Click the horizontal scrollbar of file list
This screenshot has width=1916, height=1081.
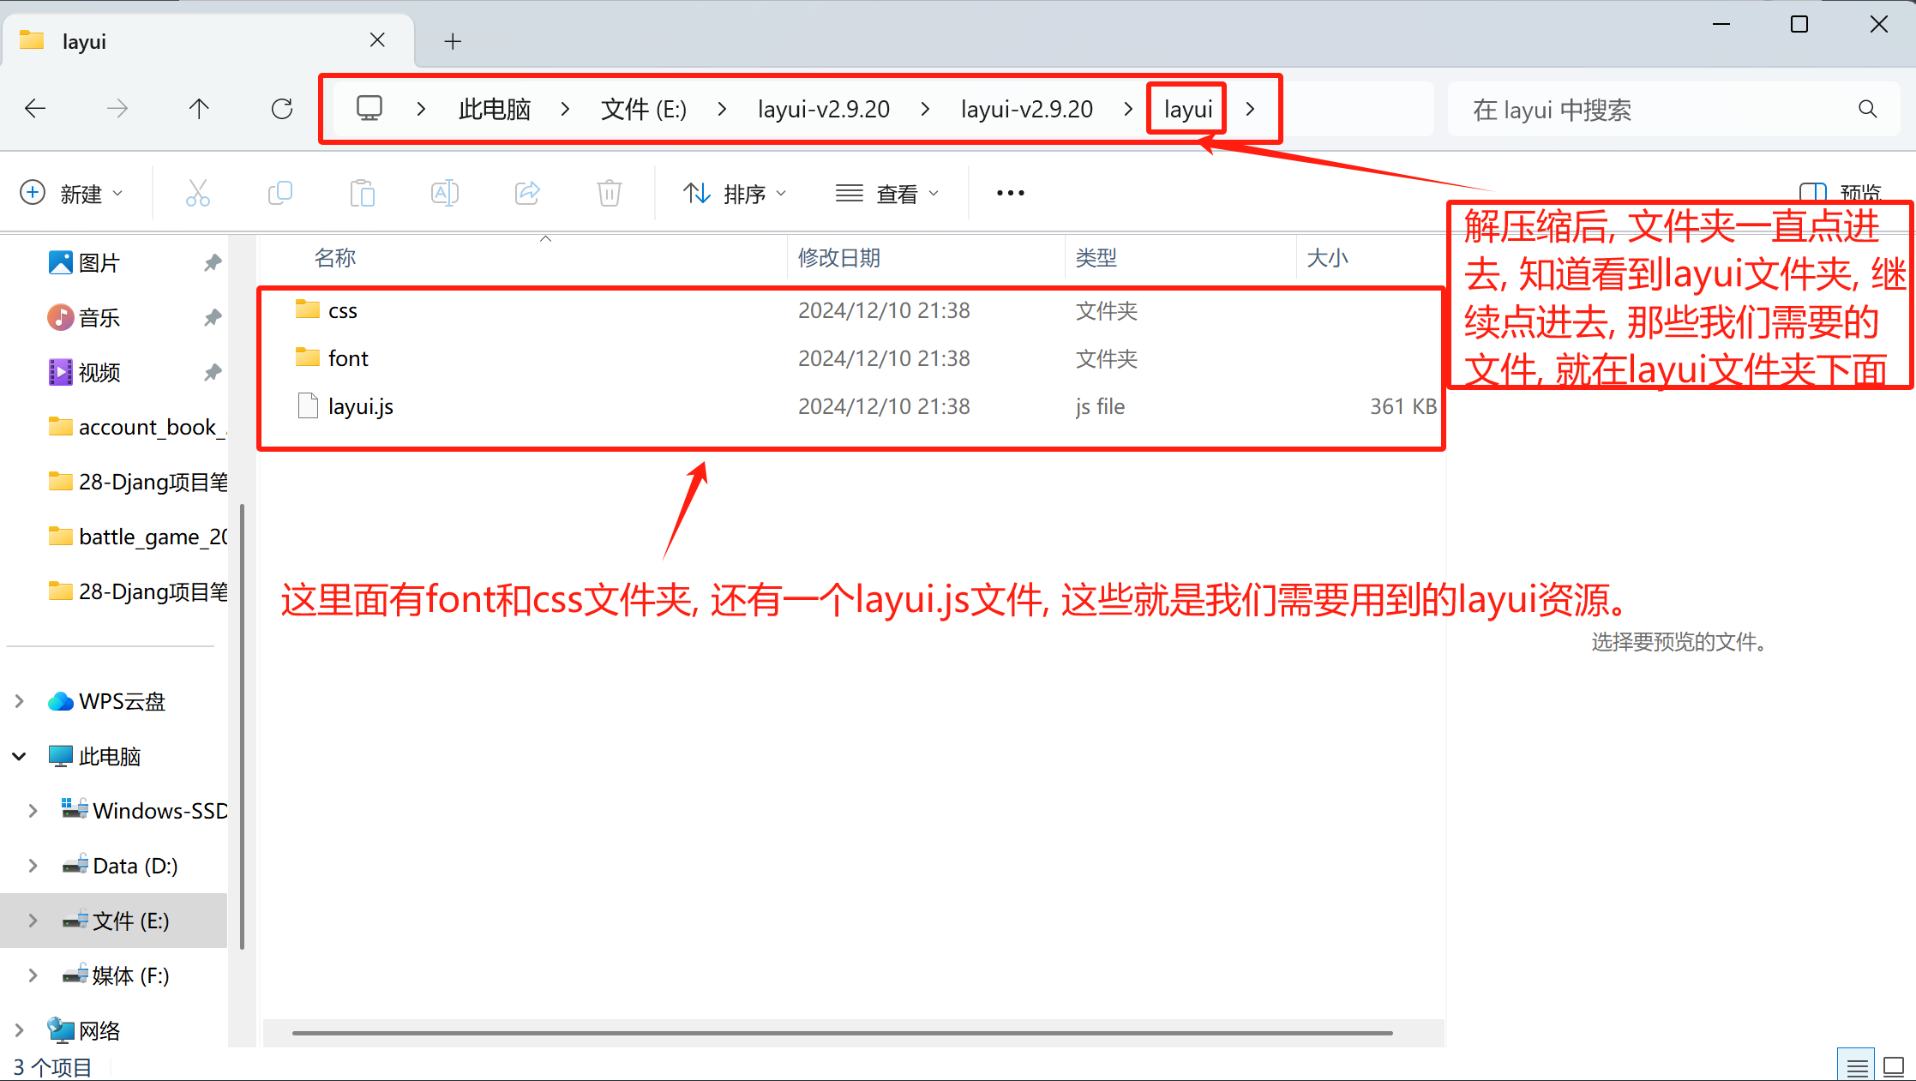pos(842,1033)
